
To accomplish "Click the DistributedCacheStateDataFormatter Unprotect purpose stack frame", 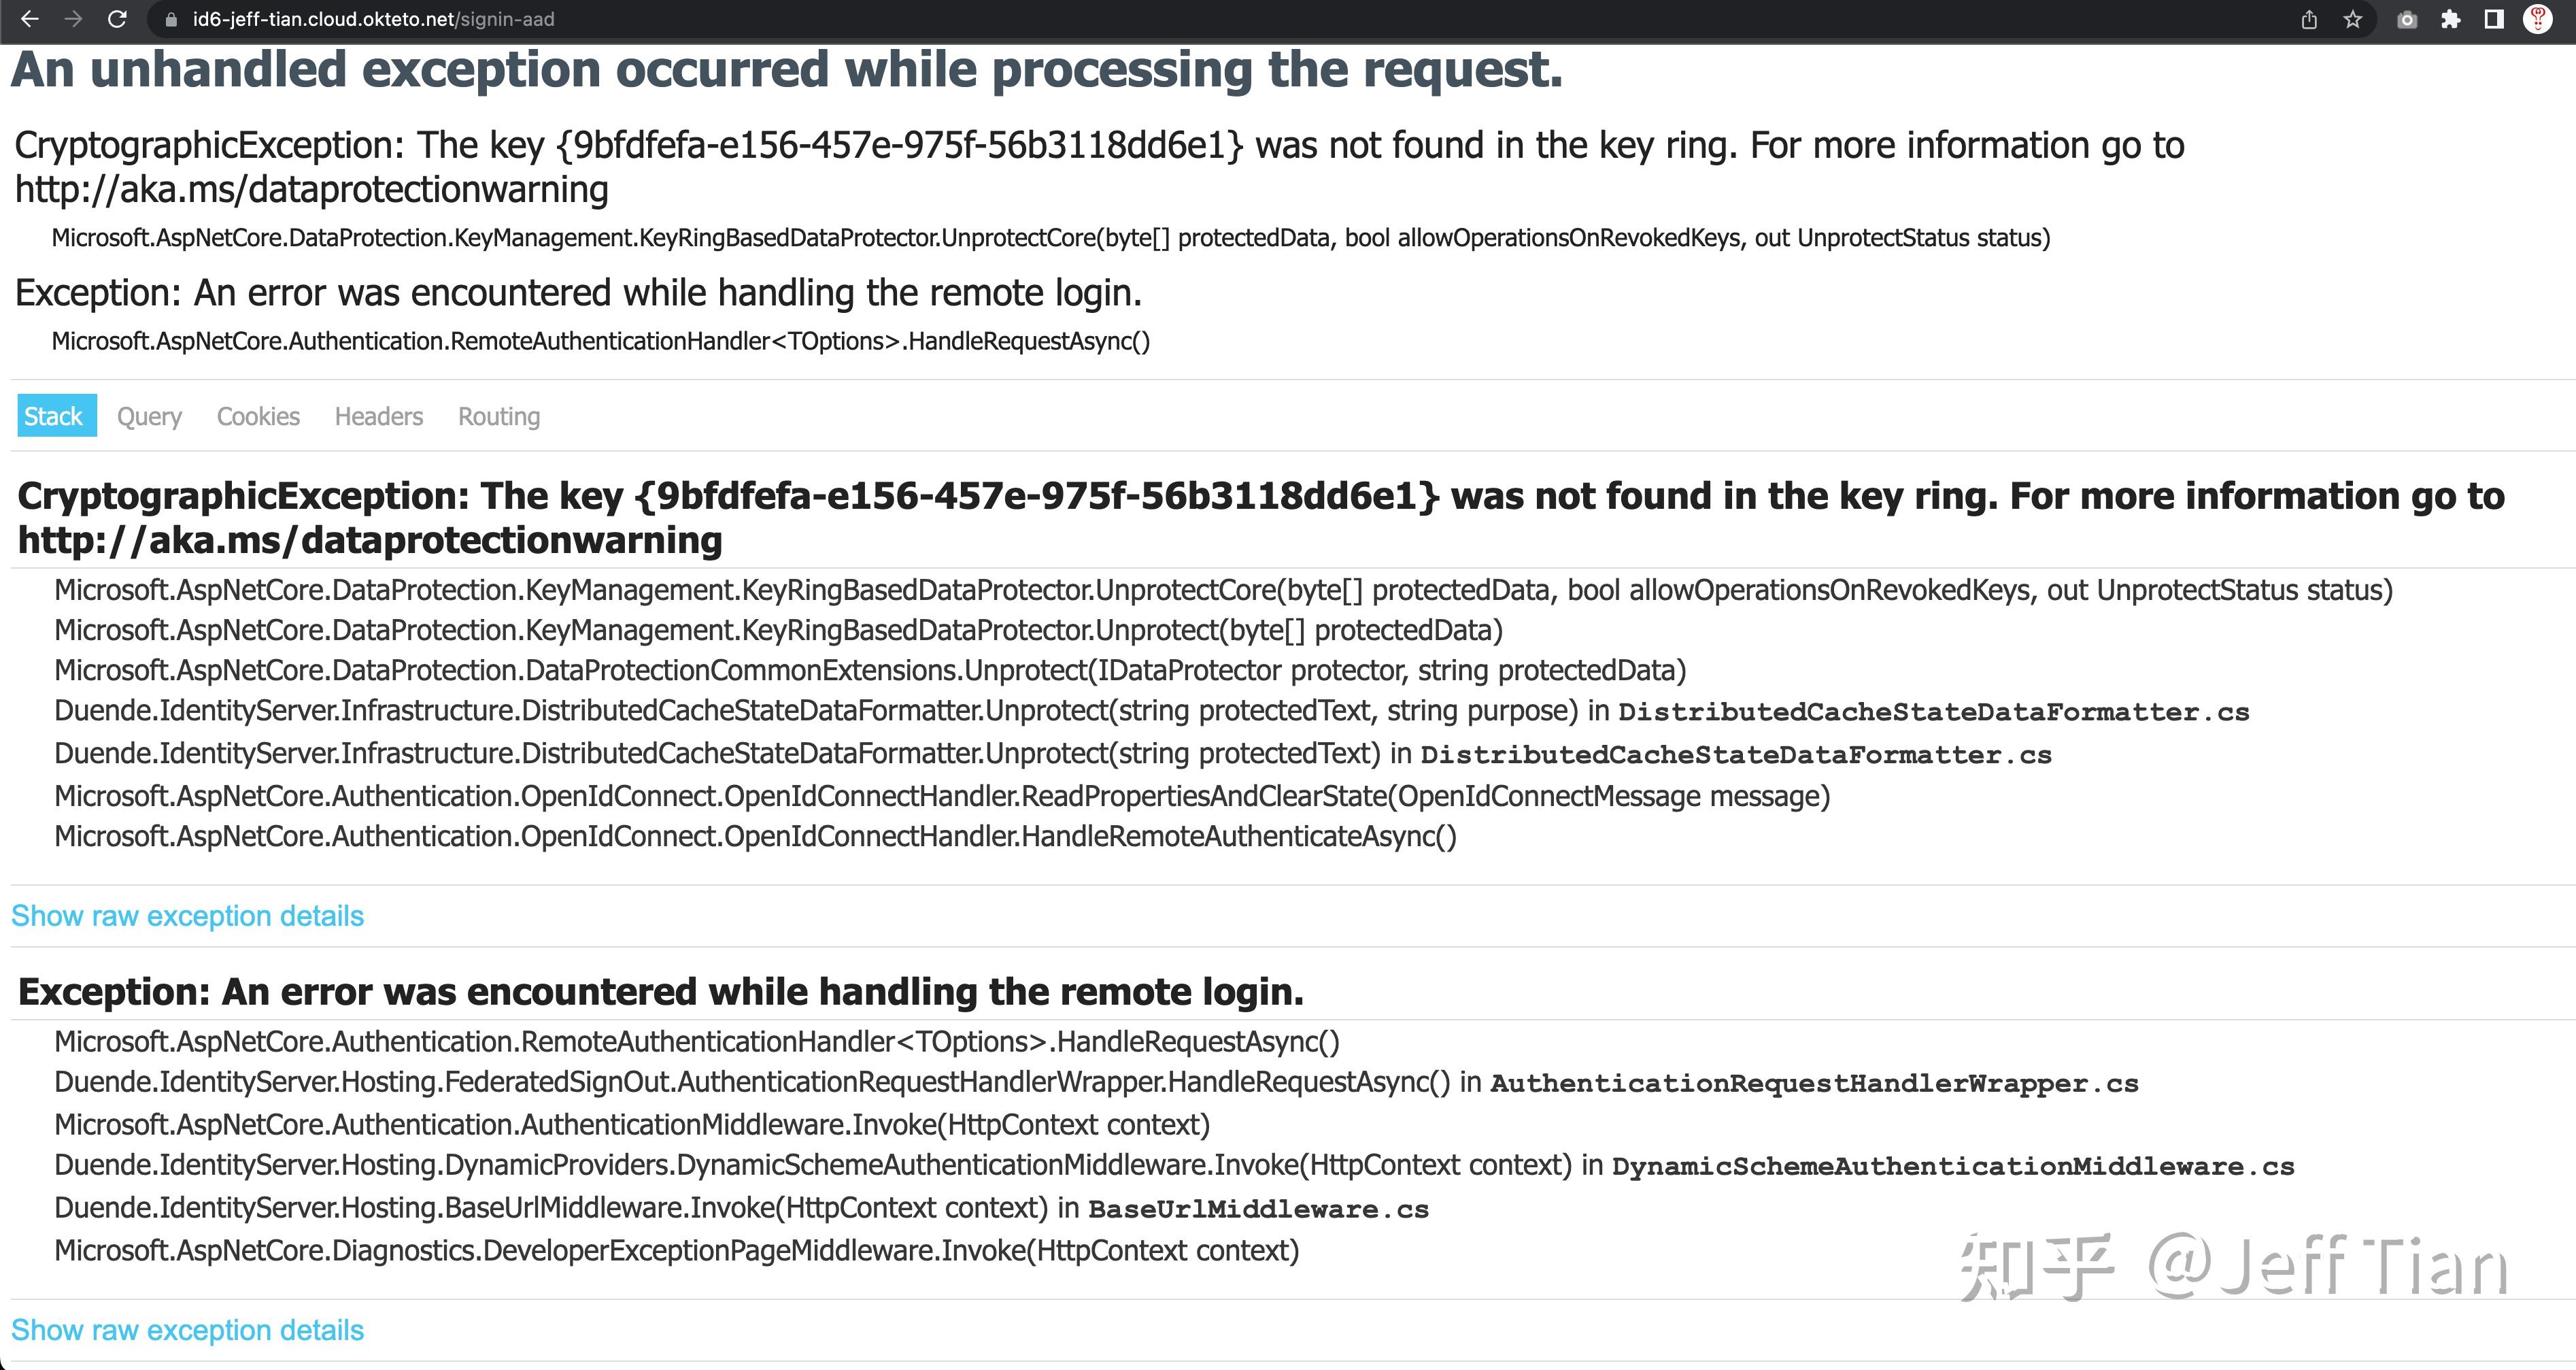I will (1152, 711).
